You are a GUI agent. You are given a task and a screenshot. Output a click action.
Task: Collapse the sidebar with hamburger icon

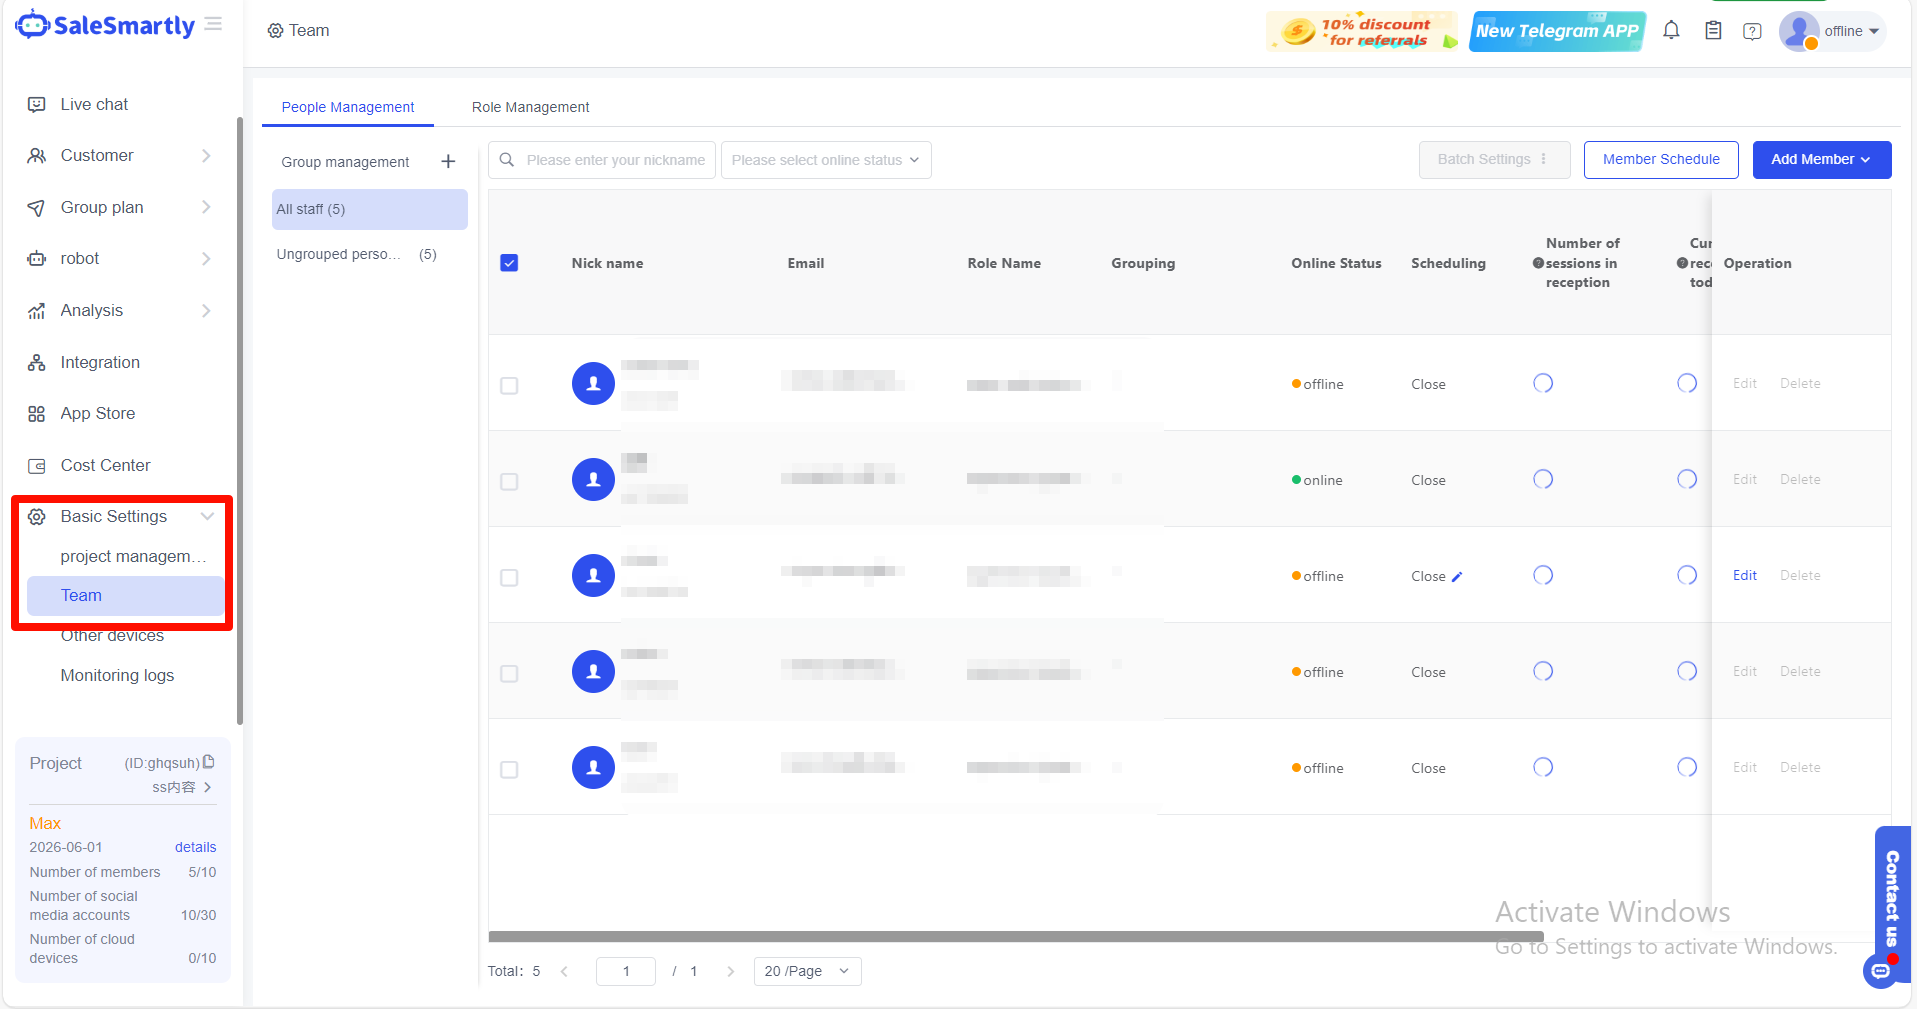click(213, 24)
